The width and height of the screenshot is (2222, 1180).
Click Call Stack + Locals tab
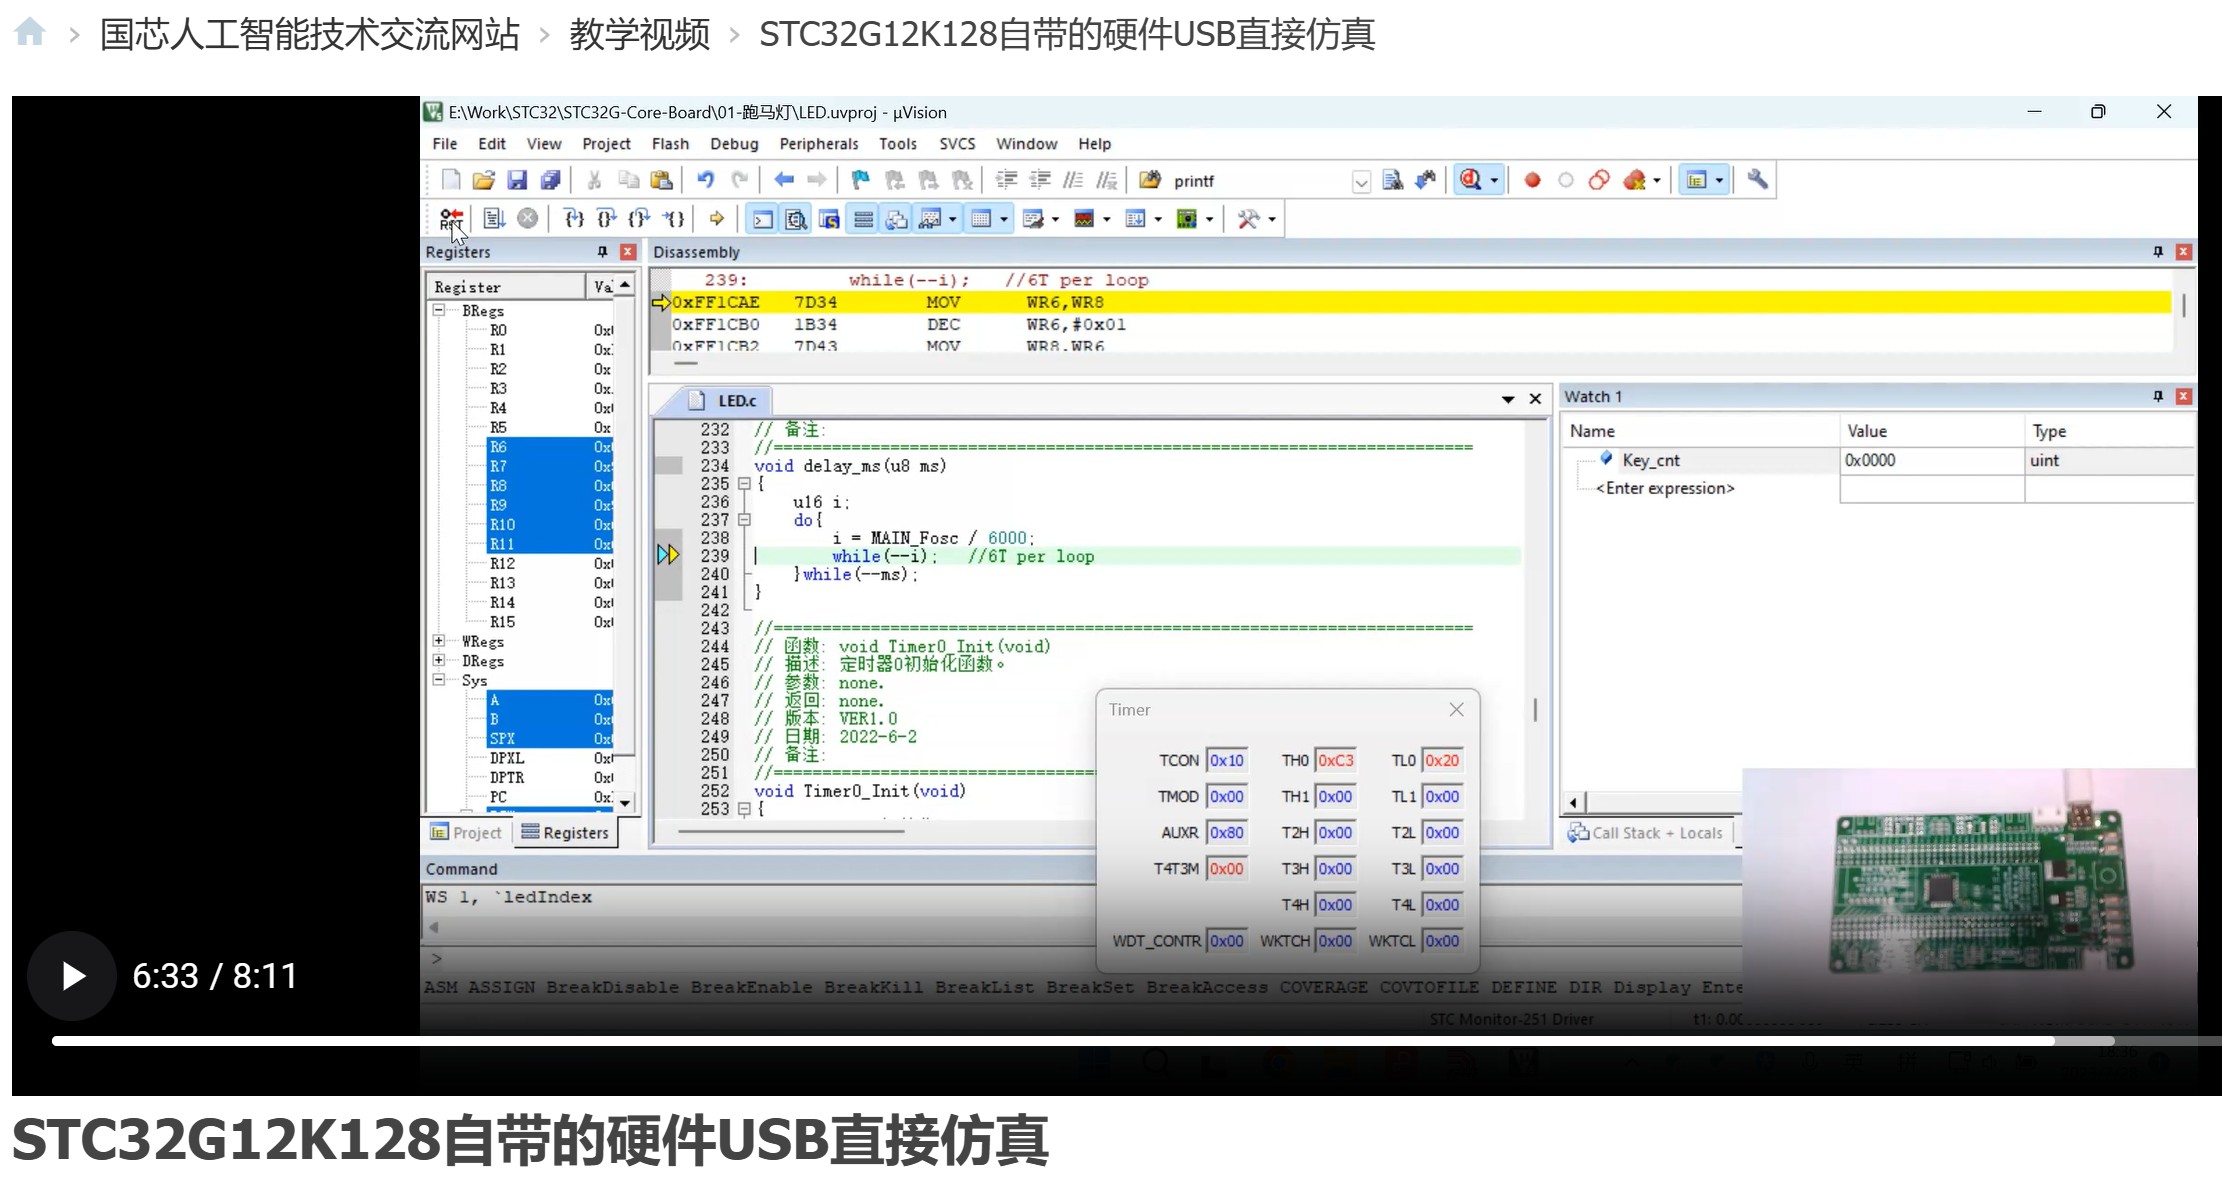pyautogui.click(x=1646, y=832)
